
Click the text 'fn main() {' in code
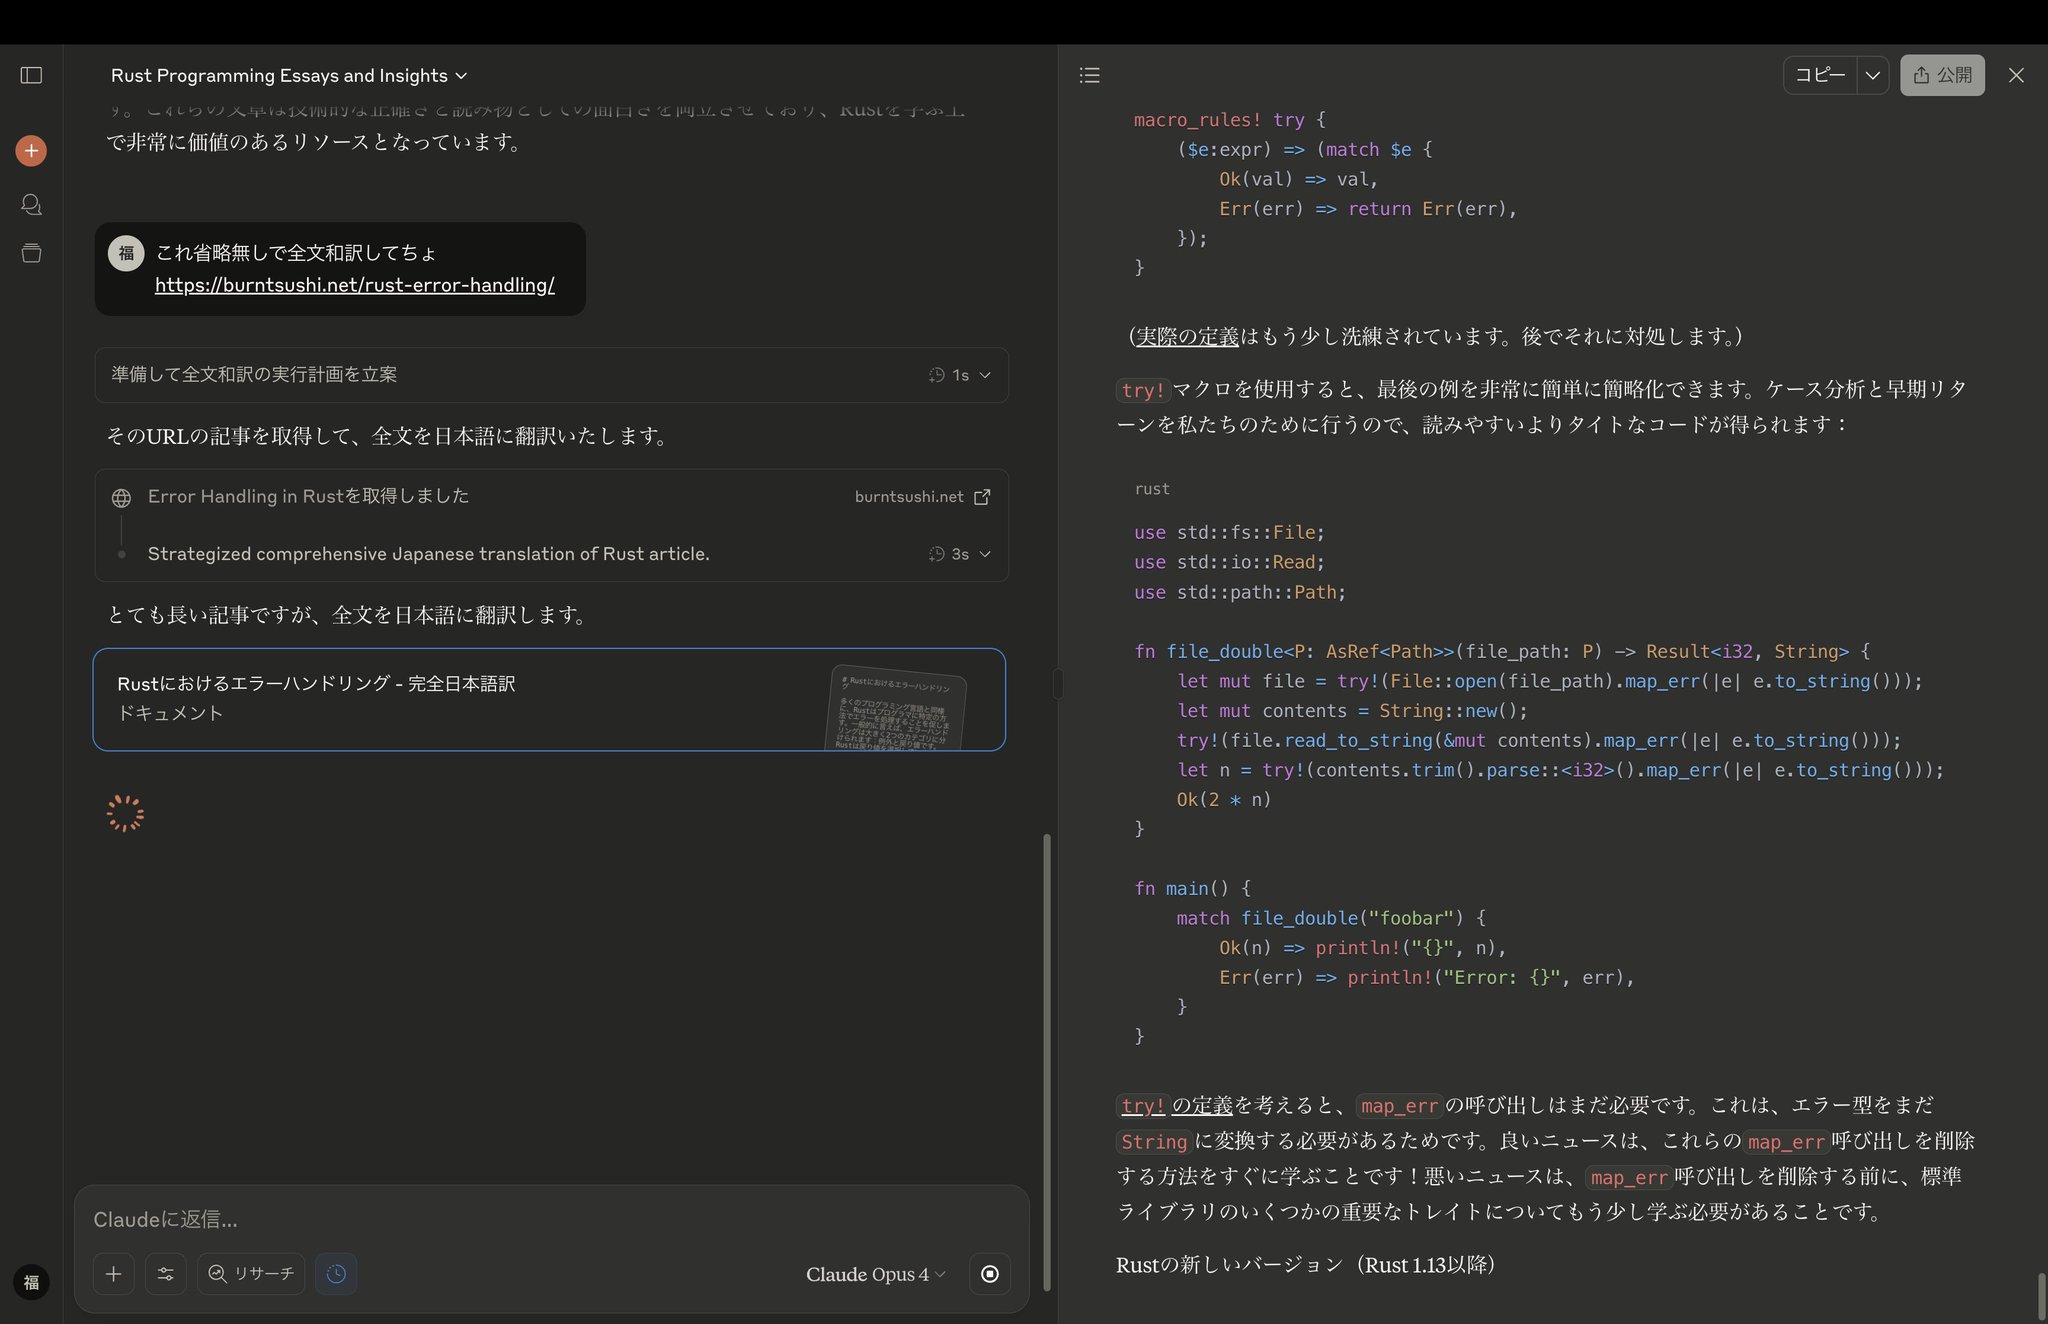tap(1192, 888)
